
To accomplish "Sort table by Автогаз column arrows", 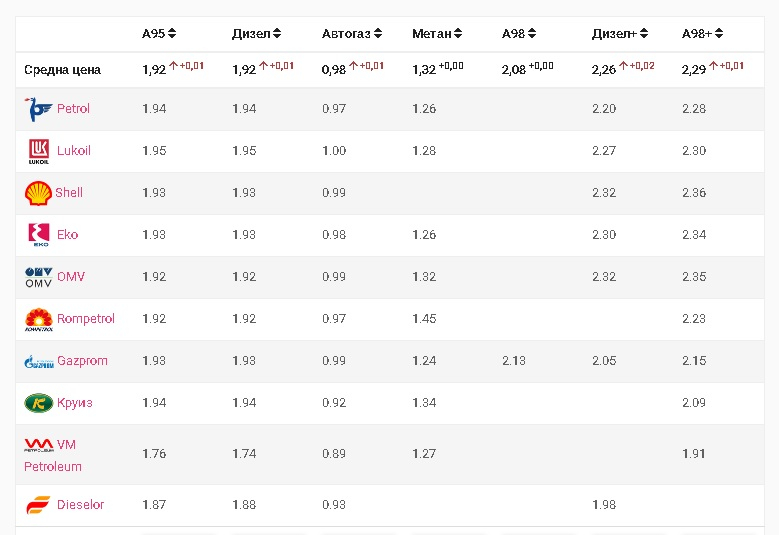I will coord(378,33).
